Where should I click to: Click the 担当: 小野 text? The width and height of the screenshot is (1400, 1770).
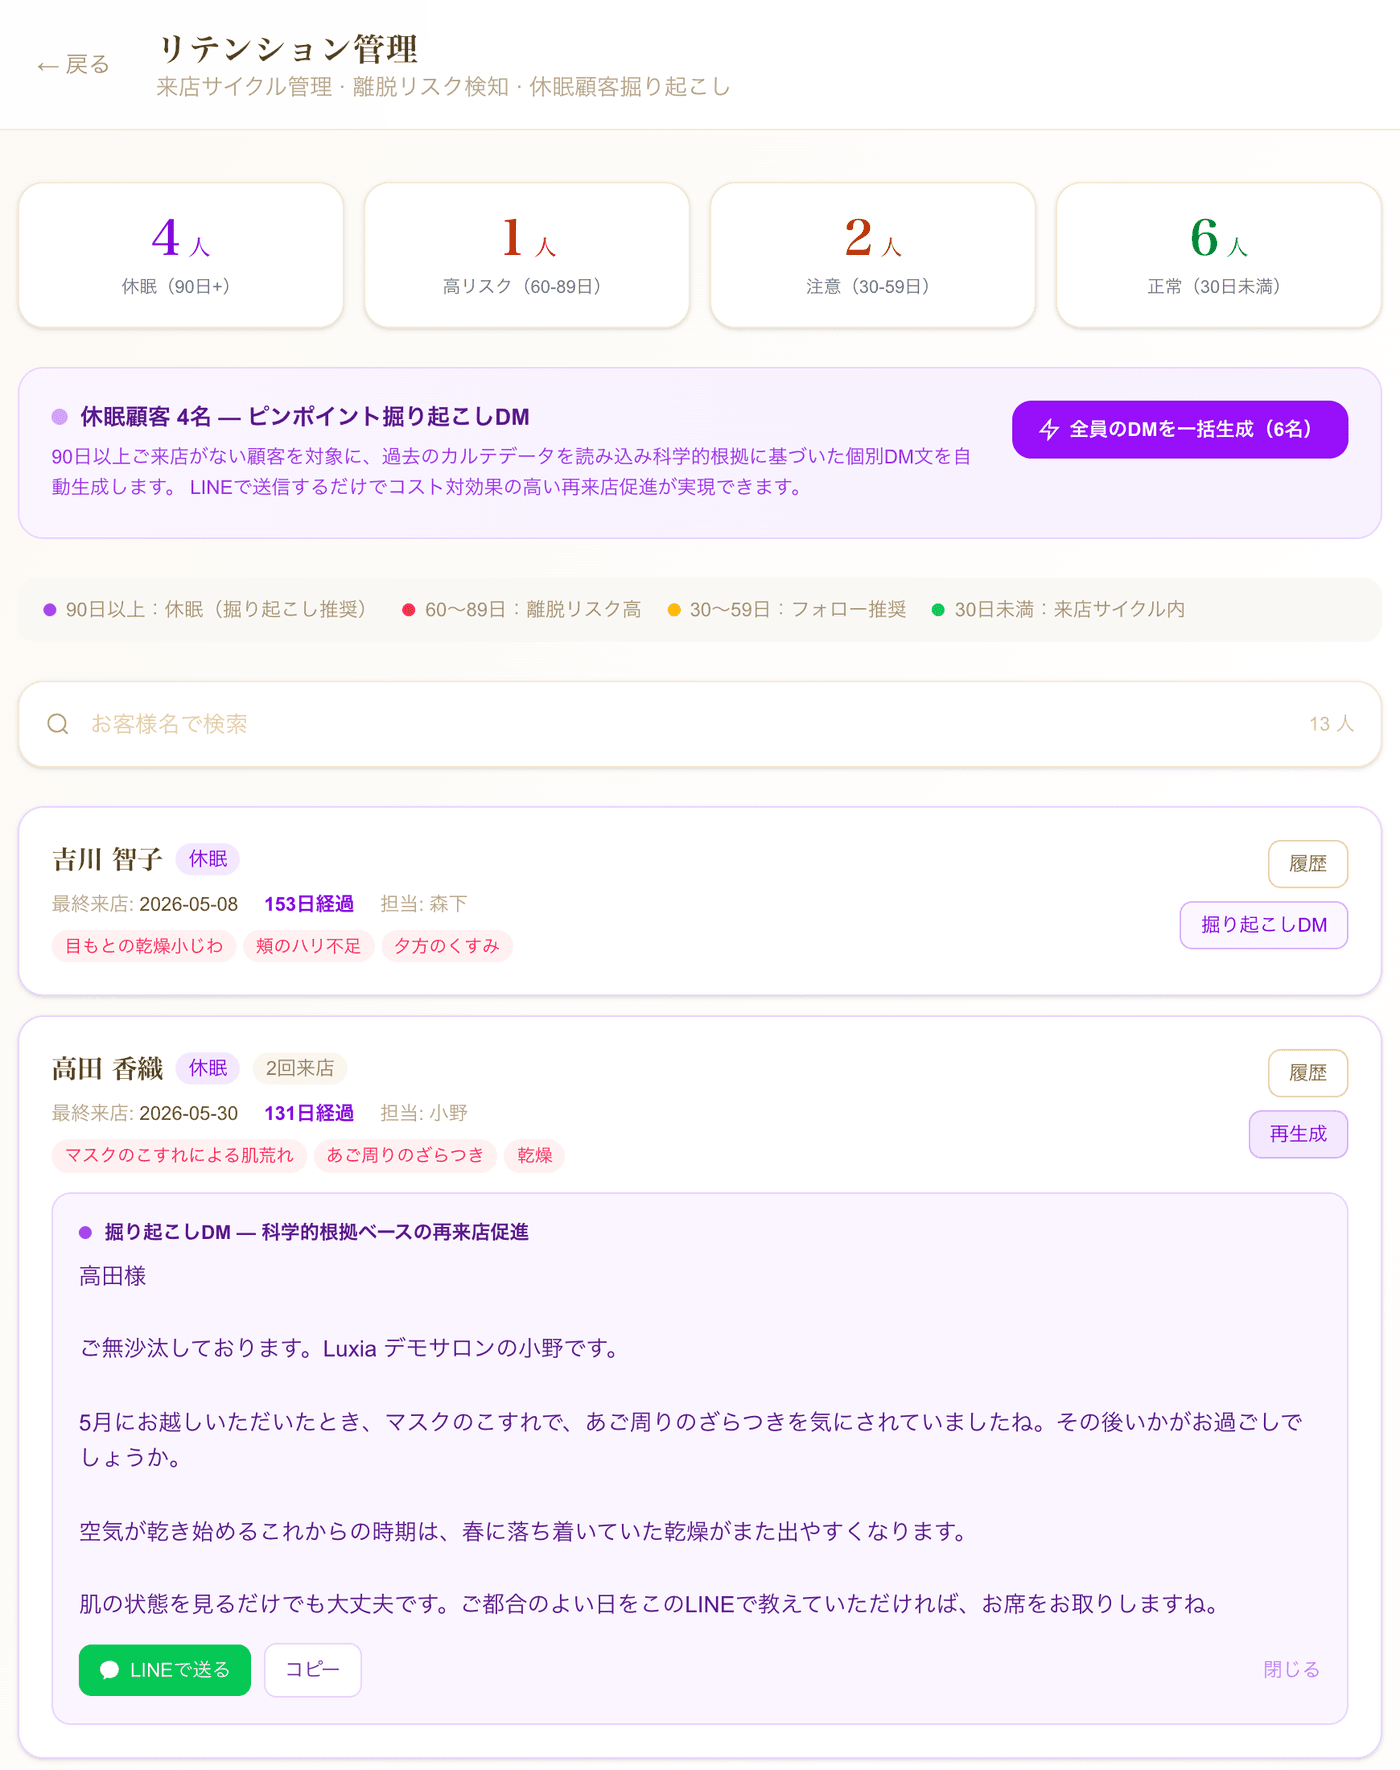[424, 1113]
